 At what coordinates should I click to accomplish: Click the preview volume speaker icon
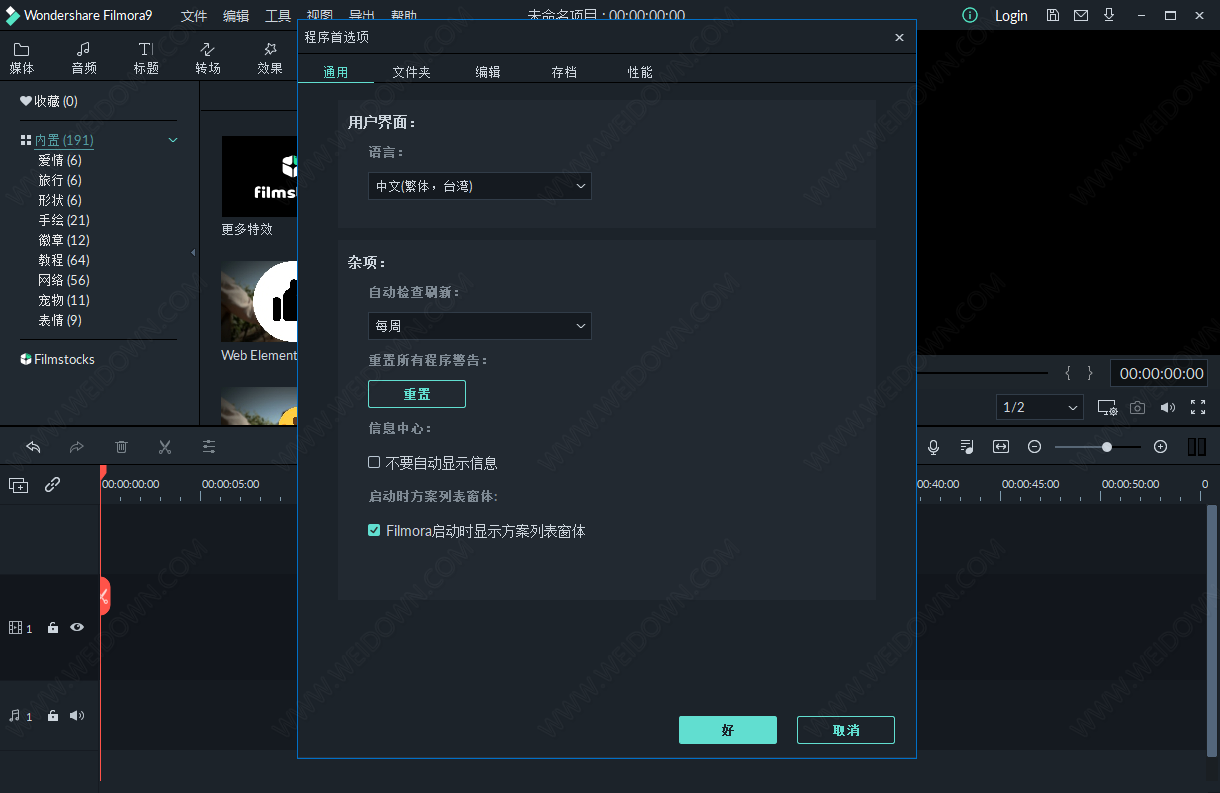tap(1168, 408)
